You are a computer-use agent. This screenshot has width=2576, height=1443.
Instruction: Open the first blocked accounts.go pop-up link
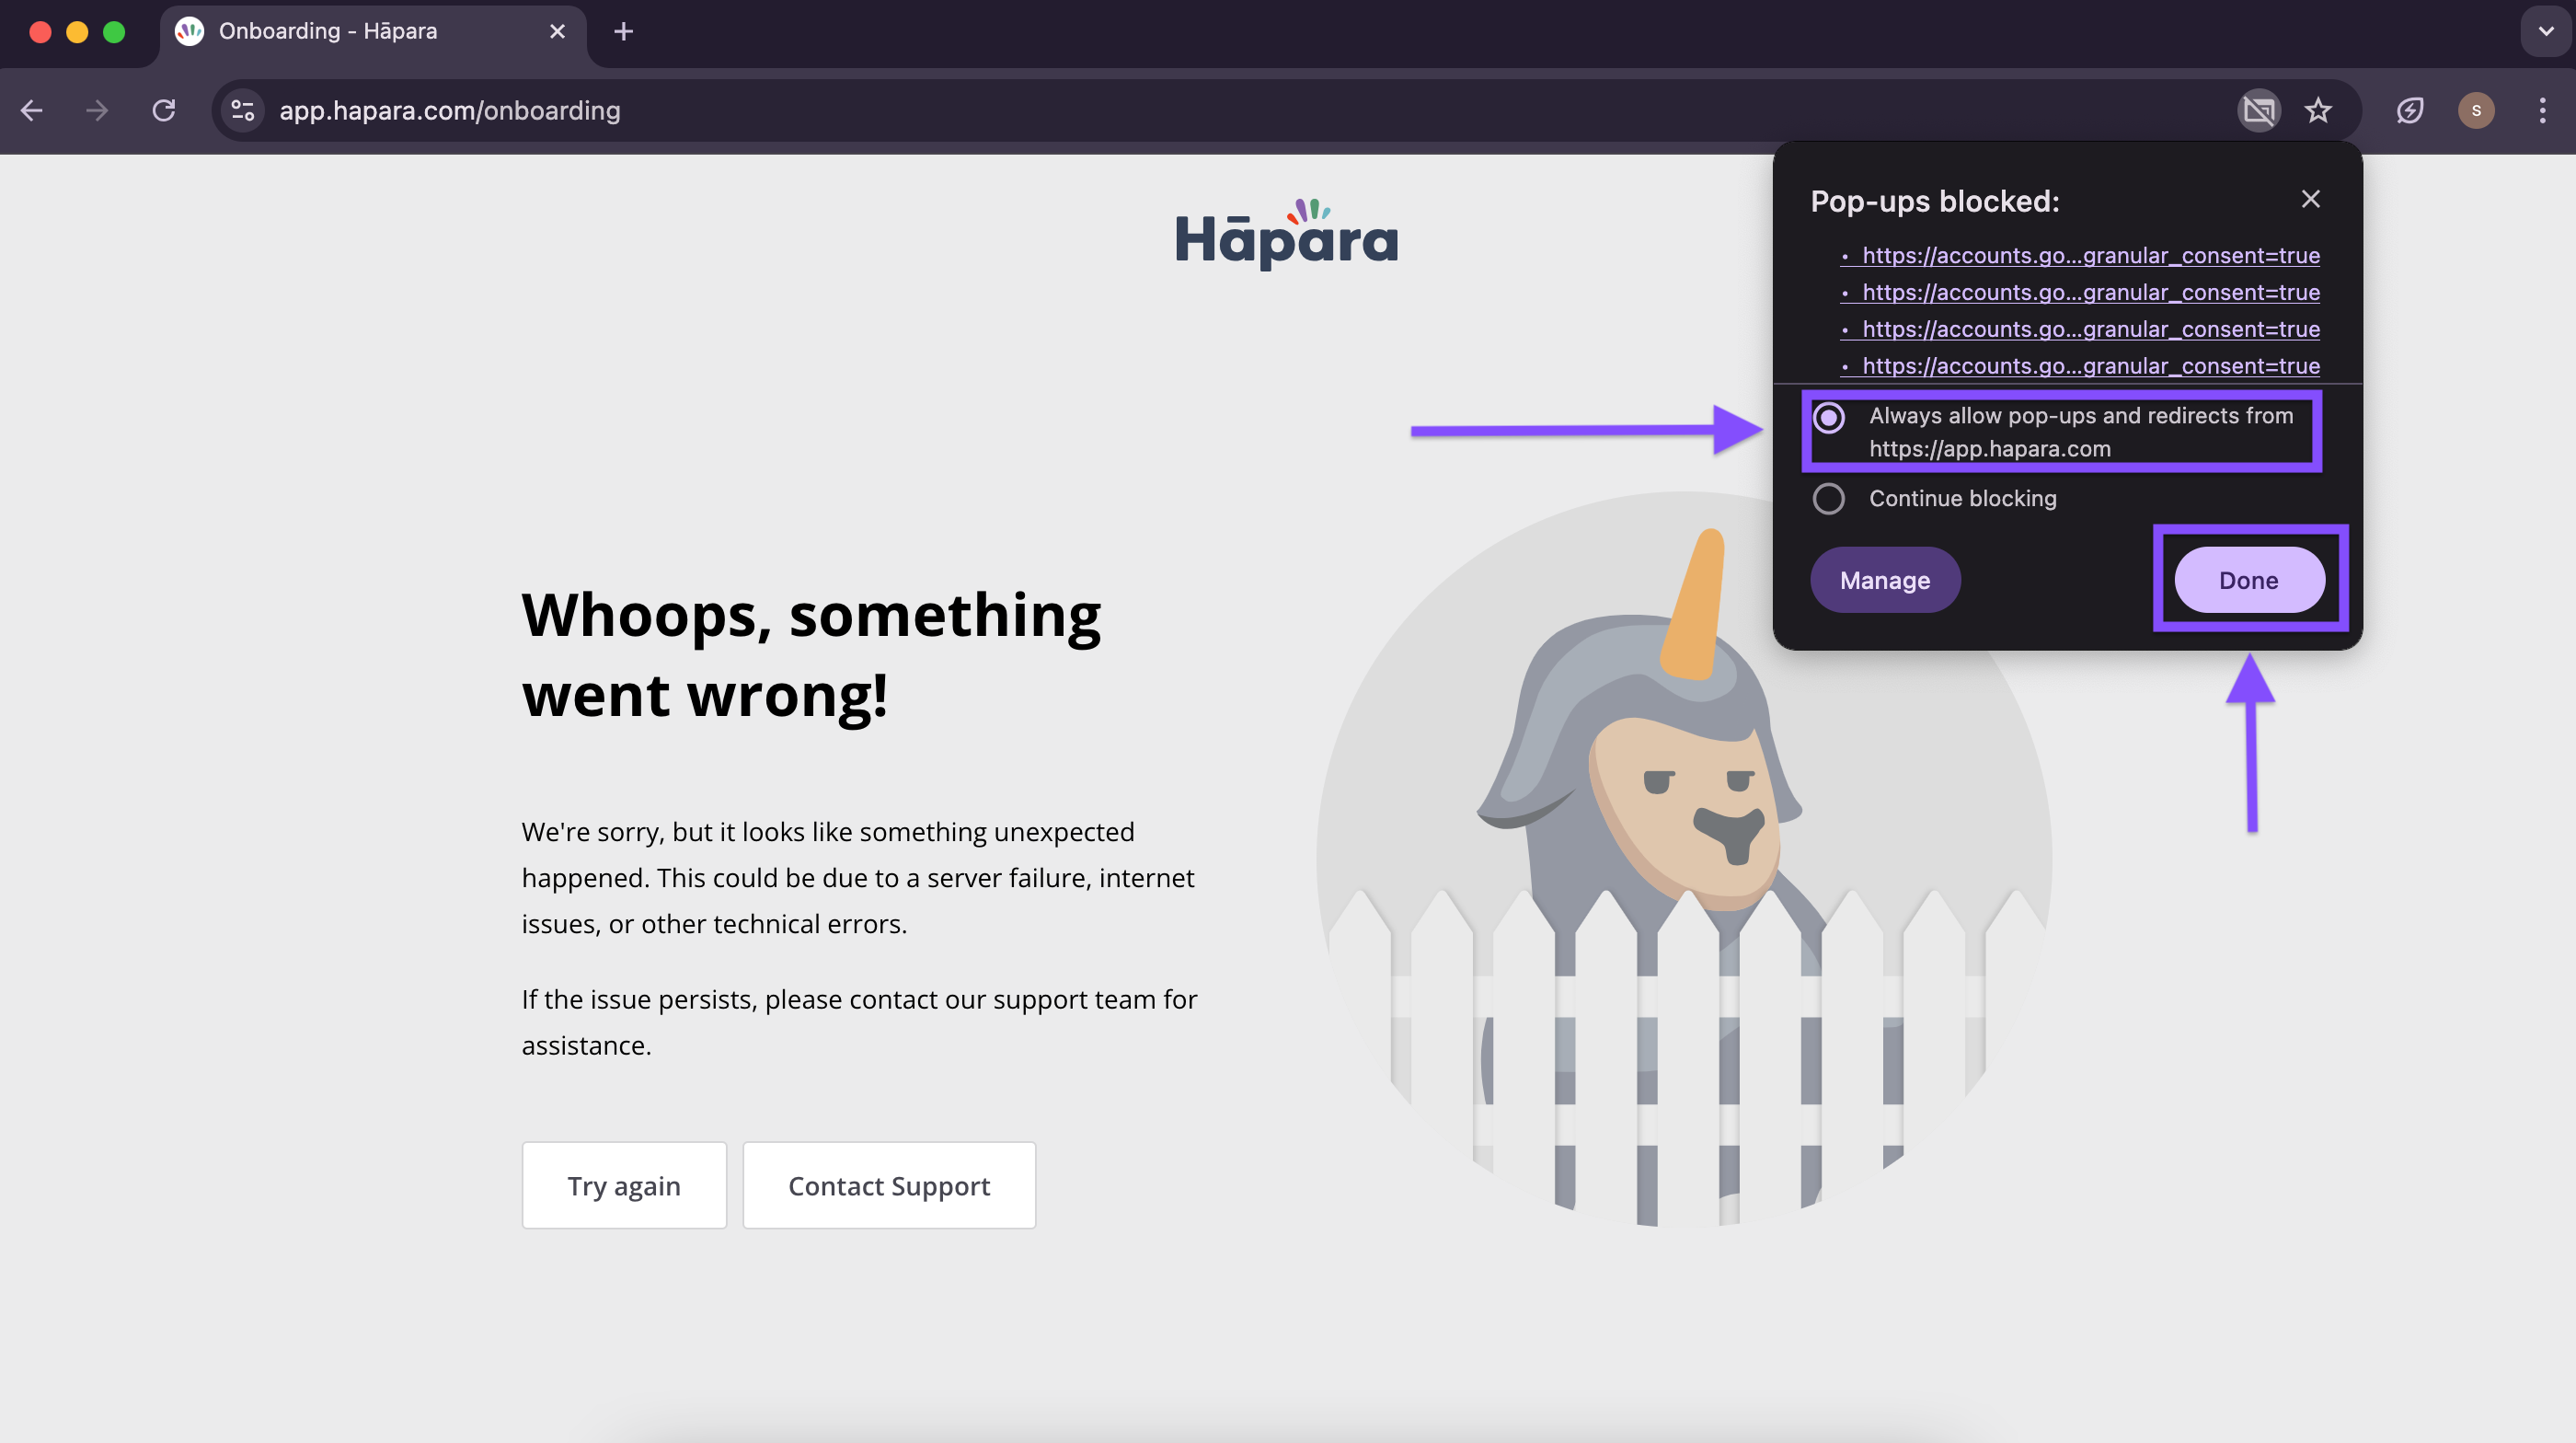point(2090,256)
